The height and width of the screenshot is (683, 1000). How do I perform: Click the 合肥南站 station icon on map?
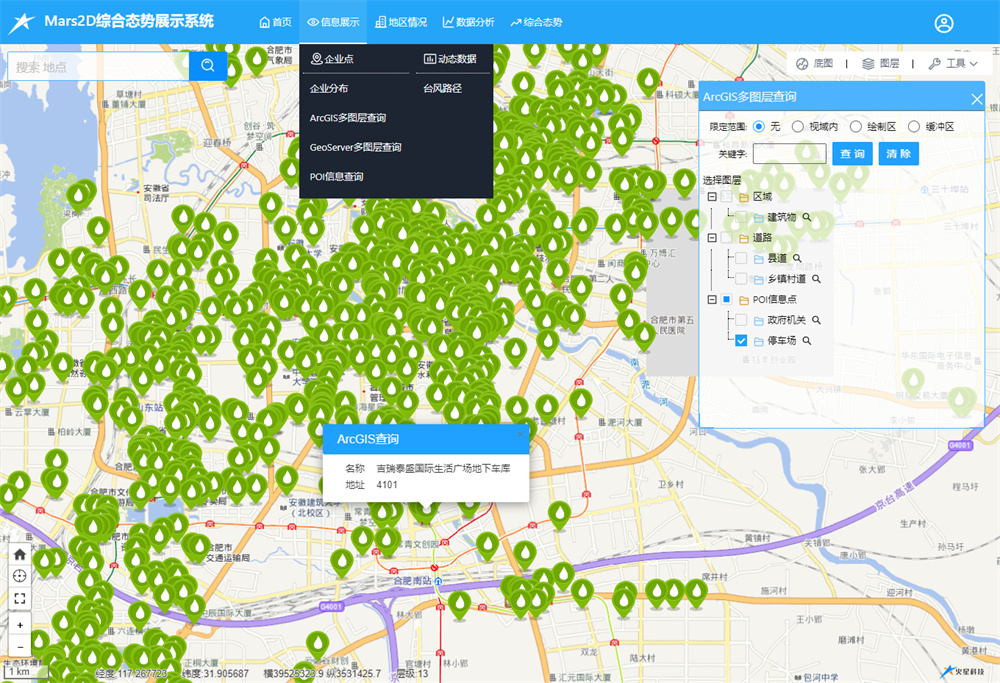tap(438, 582)
